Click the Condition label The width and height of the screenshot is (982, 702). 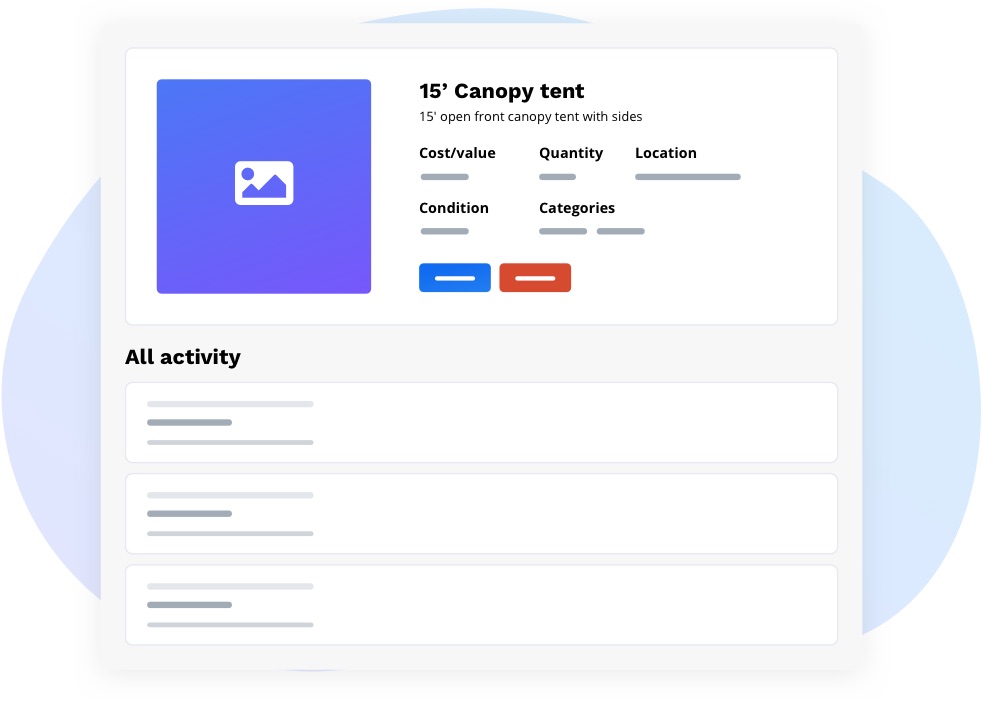pyautogui.click(x=454, y=208)
